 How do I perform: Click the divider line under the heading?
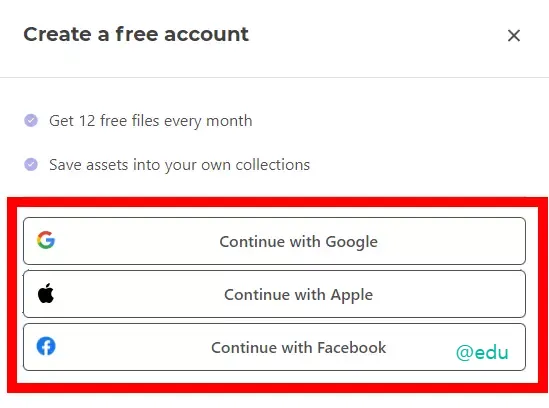tap(274, 77)
